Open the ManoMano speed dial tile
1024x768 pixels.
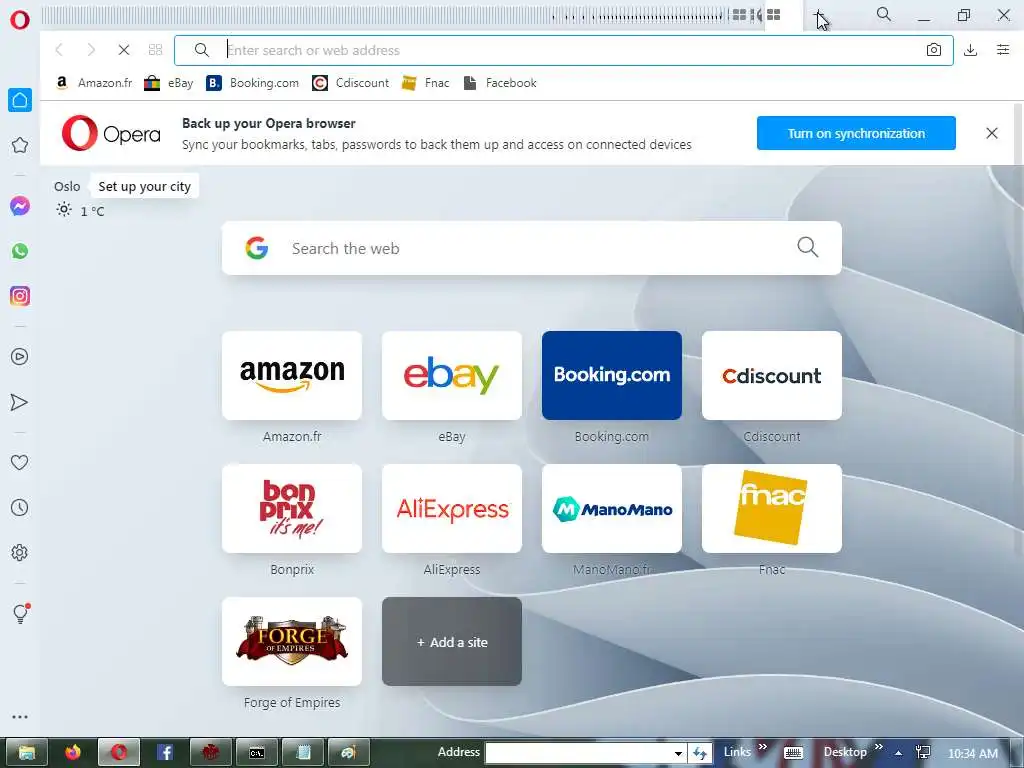pos(612,509)
